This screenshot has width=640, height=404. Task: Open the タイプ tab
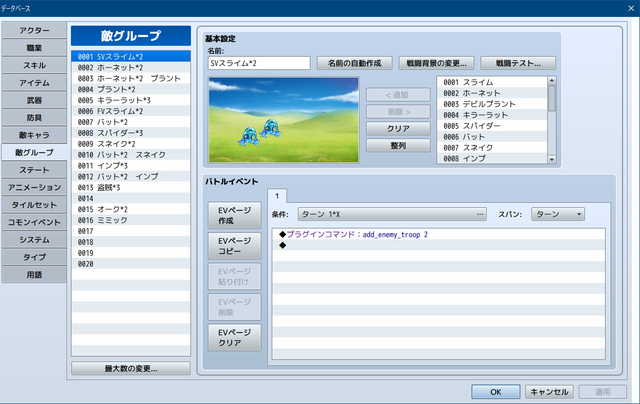34,257
